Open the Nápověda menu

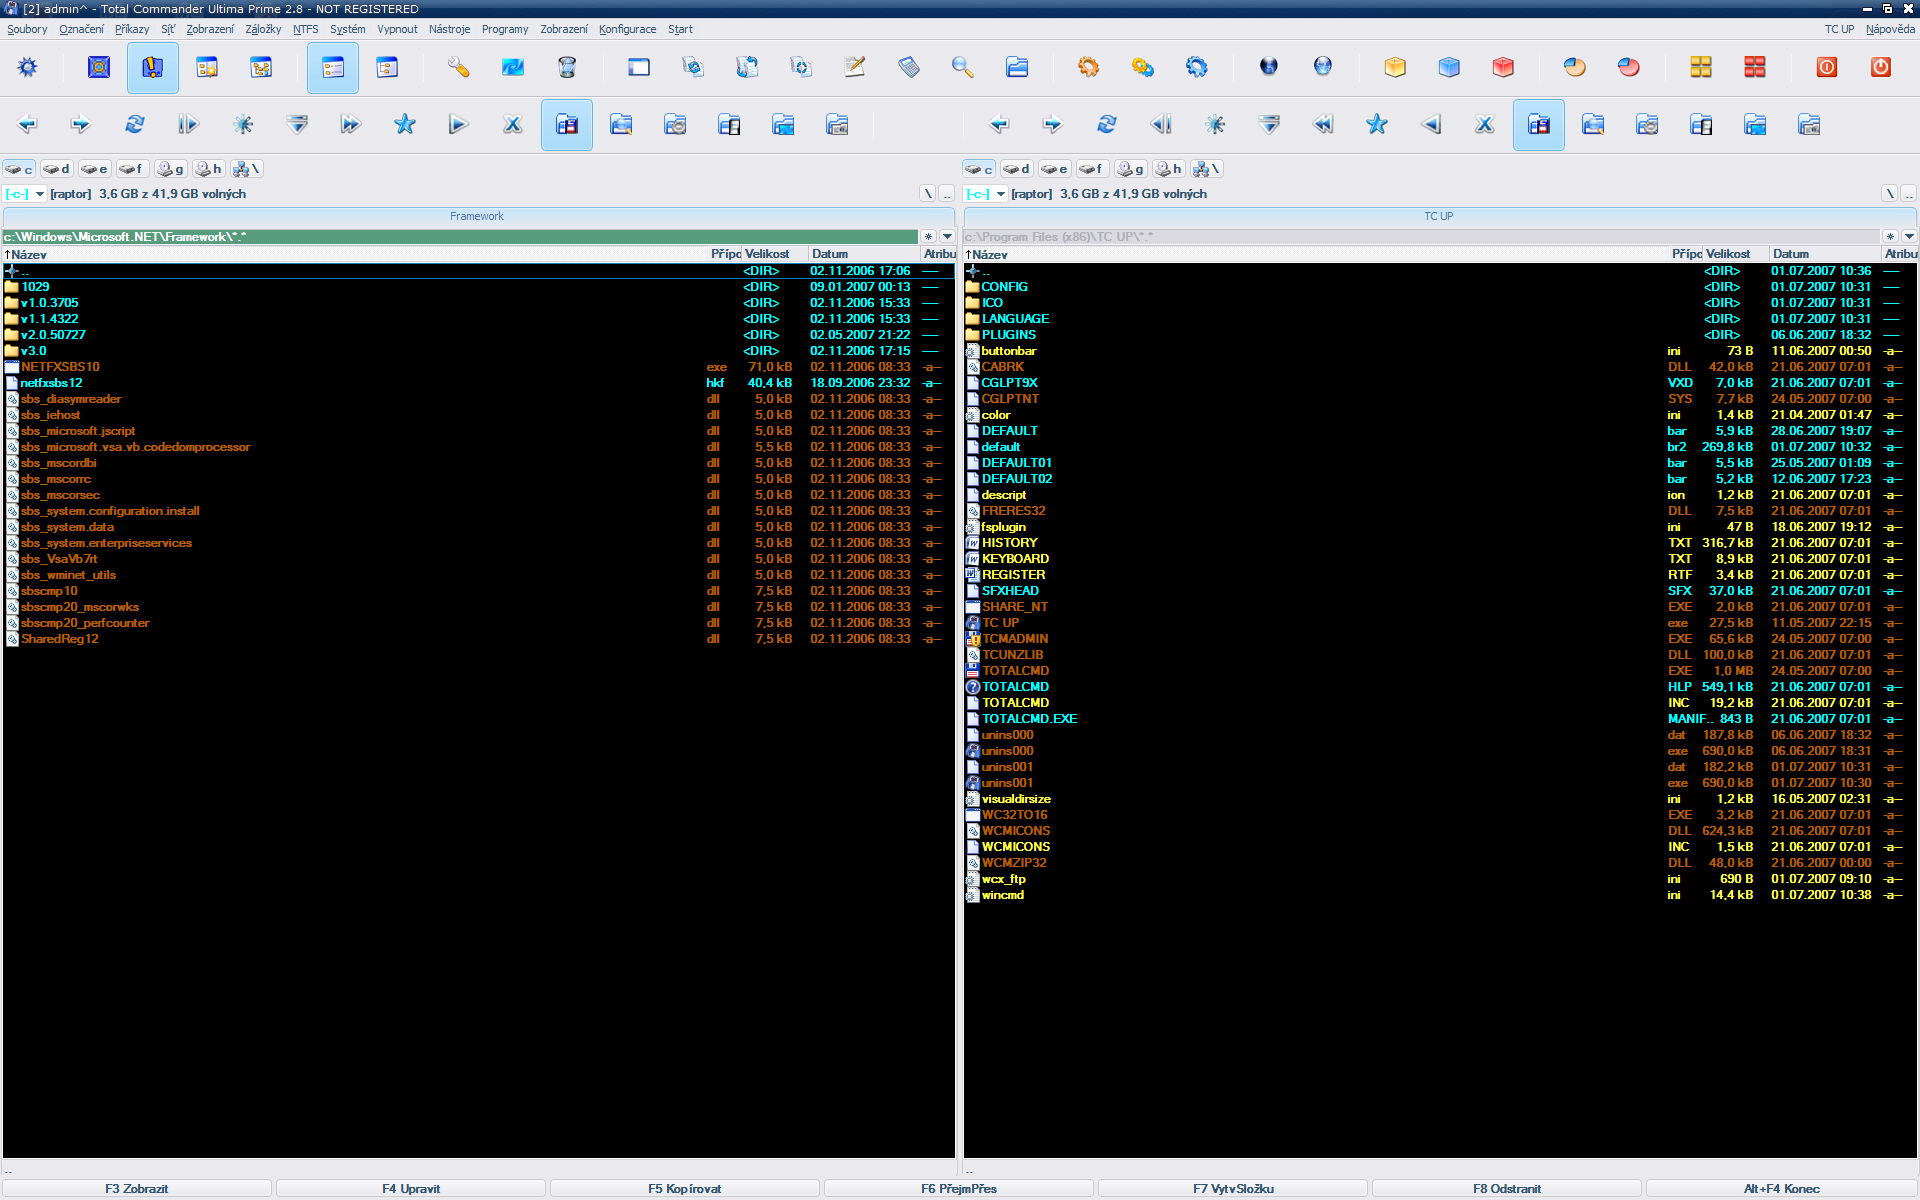point(1890,29)
